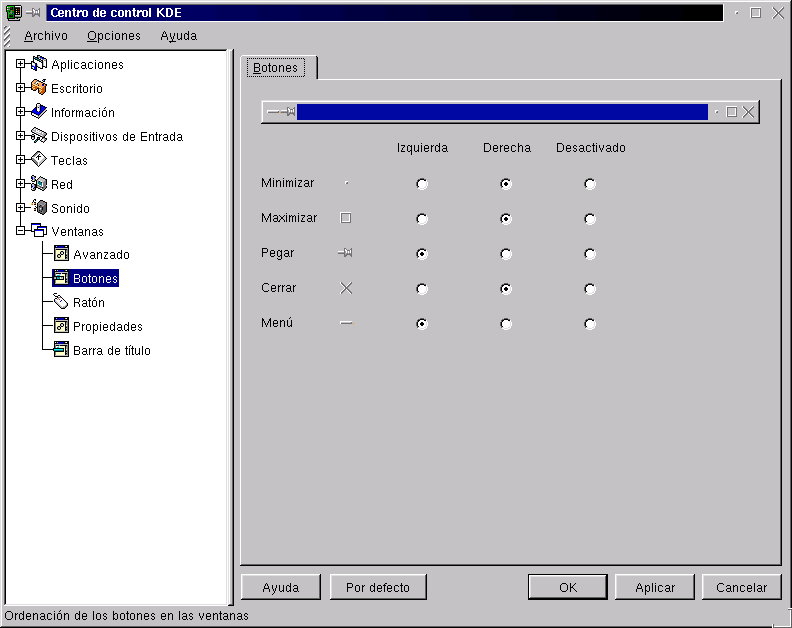792x628 pixels.
Task: Click the Por defecto button
Action: coord(378,587)
